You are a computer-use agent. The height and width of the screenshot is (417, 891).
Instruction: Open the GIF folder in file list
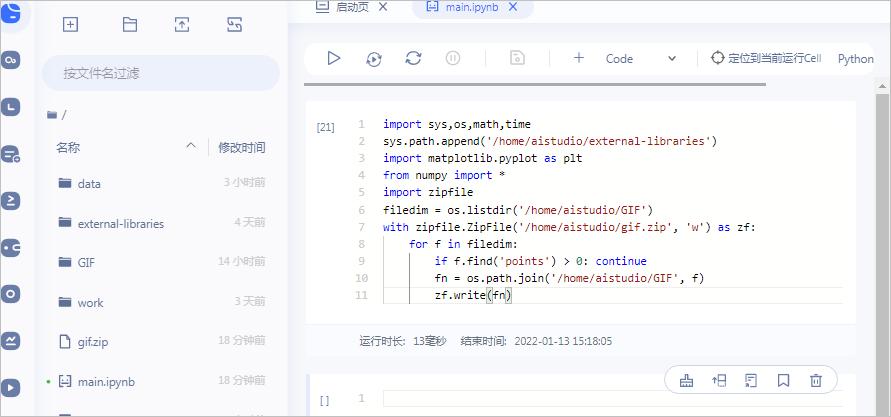tap(86, 262)
